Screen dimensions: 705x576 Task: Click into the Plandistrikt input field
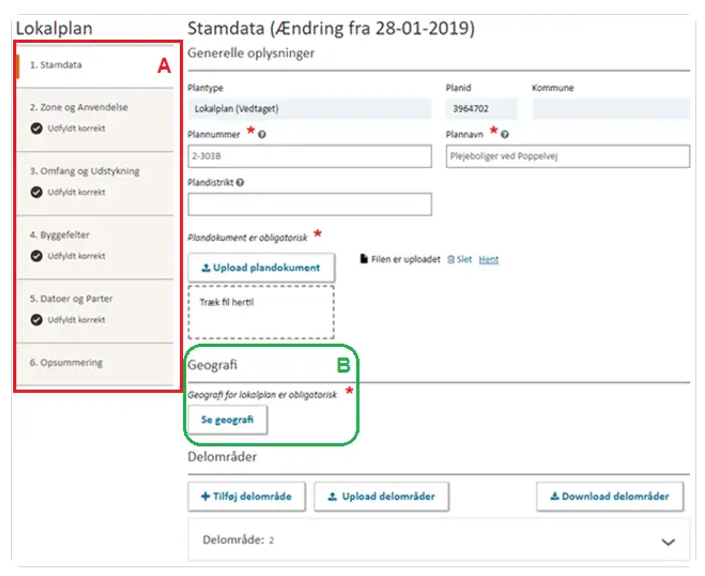coord(309,204)
